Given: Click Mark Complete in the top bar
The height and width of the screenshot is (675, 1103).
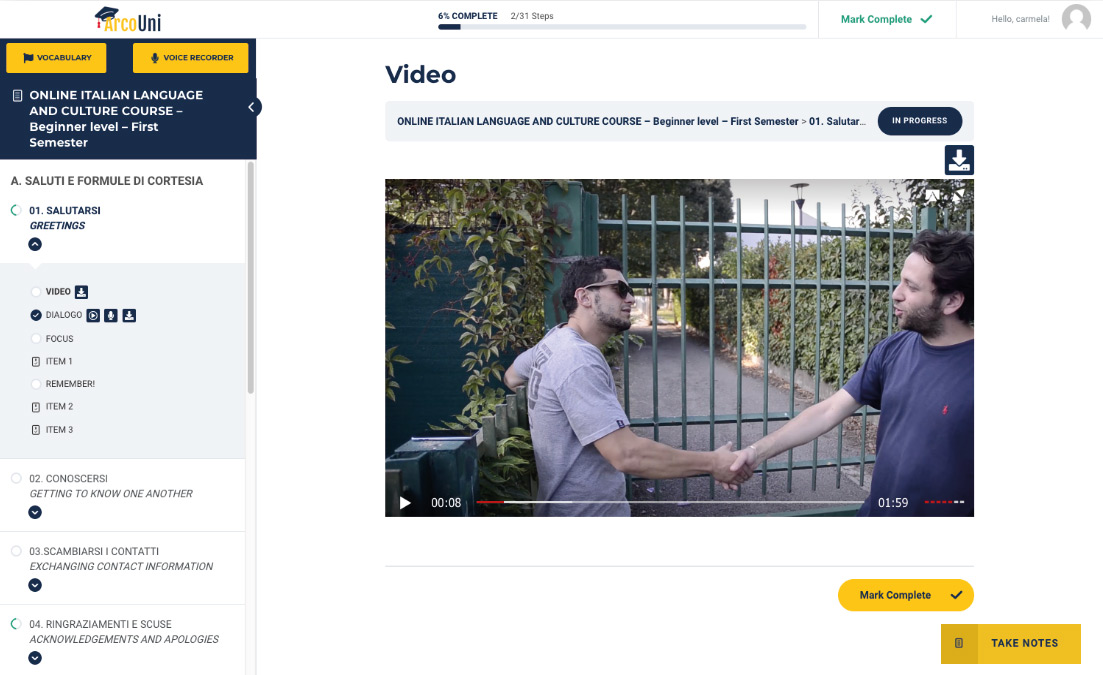Looking at the screenshot, I should 886,19.
